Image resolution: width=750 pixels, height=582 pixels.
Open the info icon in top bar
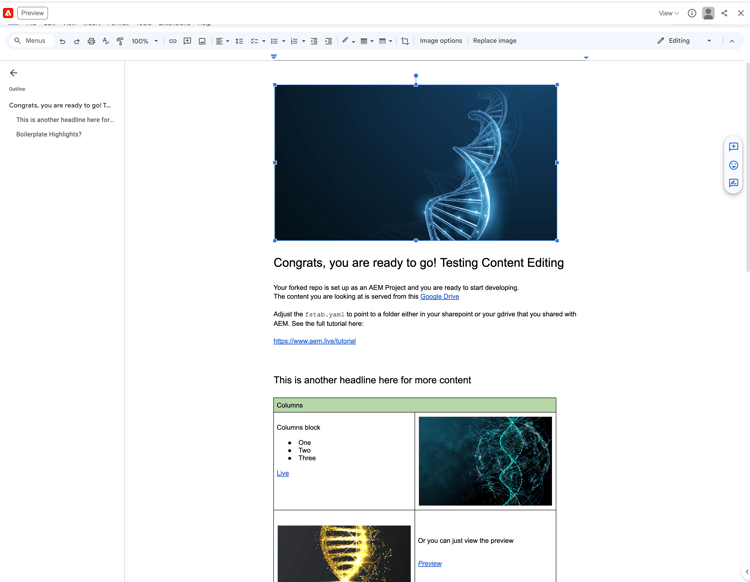(692, 13)
